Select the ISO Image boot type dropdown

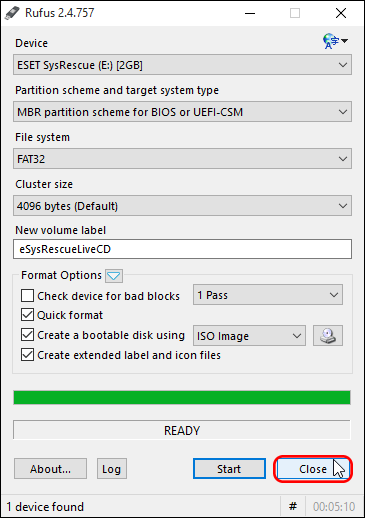(249, 336)
